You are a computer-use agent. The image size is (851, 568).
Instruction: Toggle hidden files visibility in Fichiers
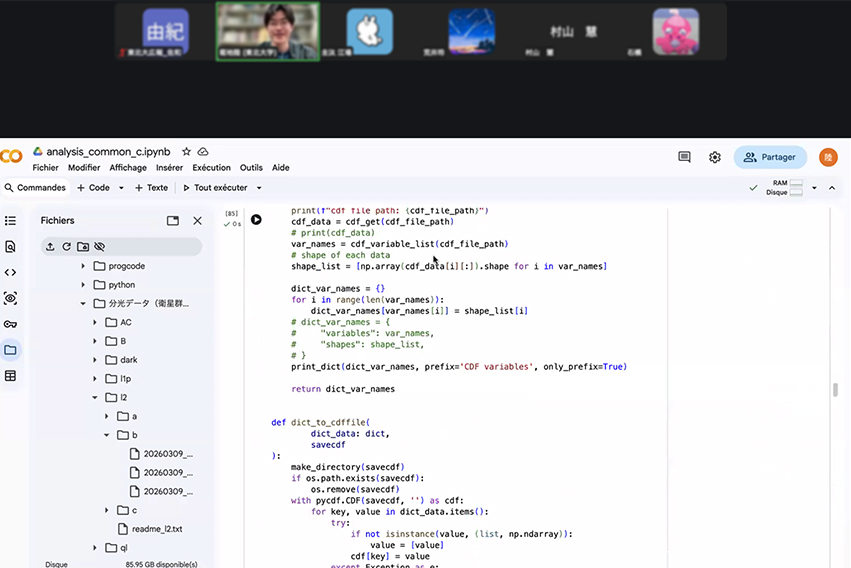(x=99, y=246)
